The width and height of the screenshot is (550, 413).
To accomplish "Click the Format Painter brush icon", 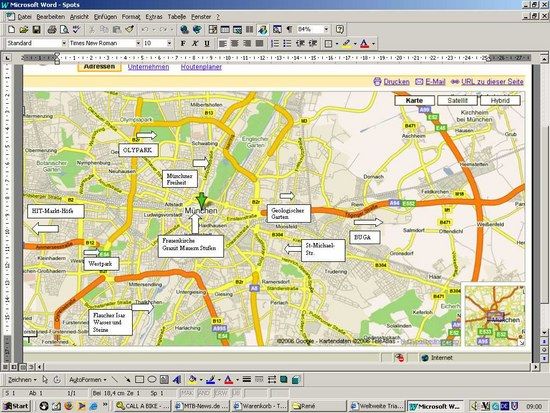I will point(130,29).
